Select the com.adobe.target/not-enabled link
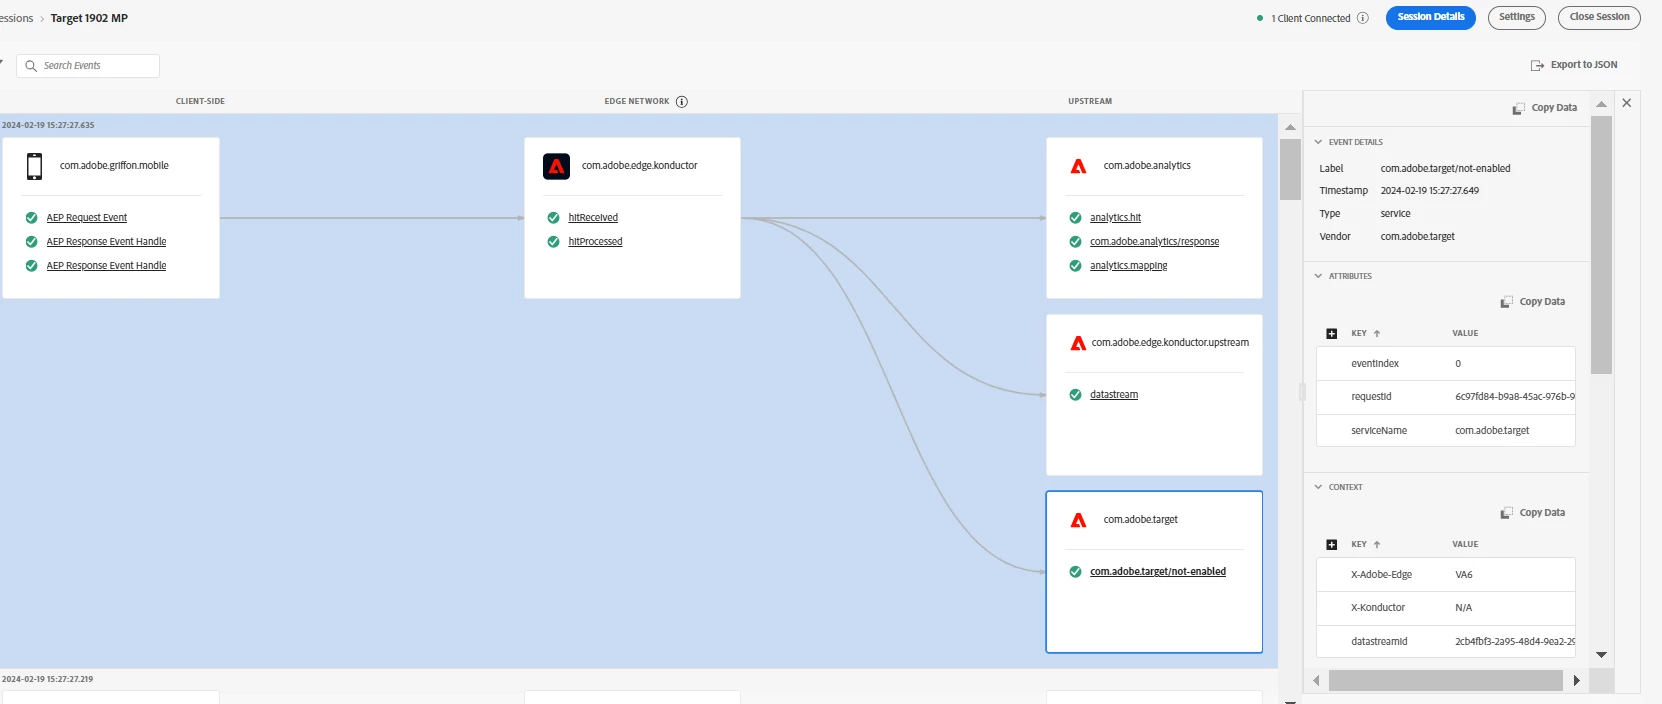Screen dimensions: 1662x704 (1158, 572)
